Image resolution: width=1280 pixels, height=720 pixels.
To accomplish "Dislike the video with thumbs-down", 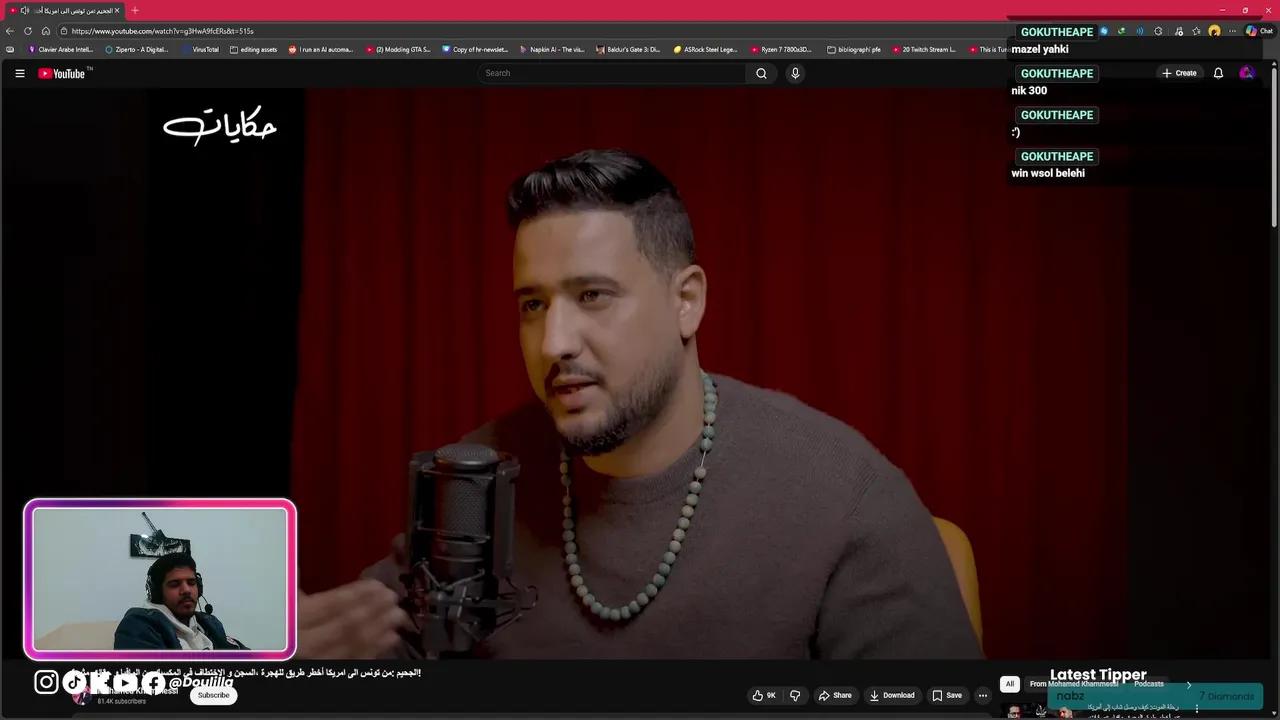I will tap(795, 695).
